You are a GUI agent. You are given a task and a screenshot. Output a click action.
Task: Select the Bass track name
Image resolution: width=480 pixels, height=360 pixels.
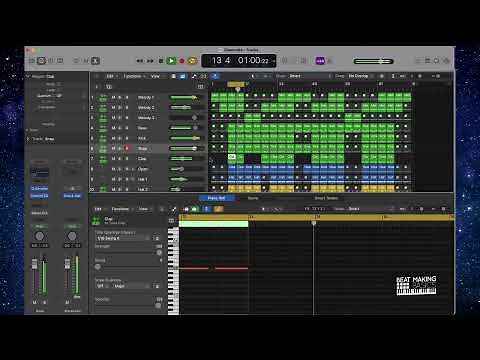pos(142,128)
